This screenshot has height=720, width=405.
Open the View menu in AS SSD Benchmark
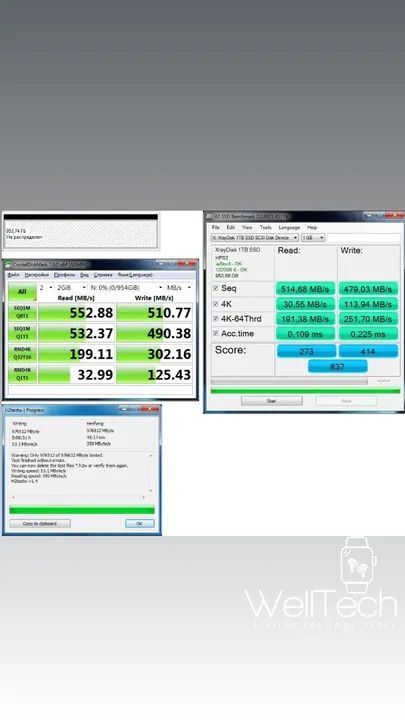click(x=247, y=227)
